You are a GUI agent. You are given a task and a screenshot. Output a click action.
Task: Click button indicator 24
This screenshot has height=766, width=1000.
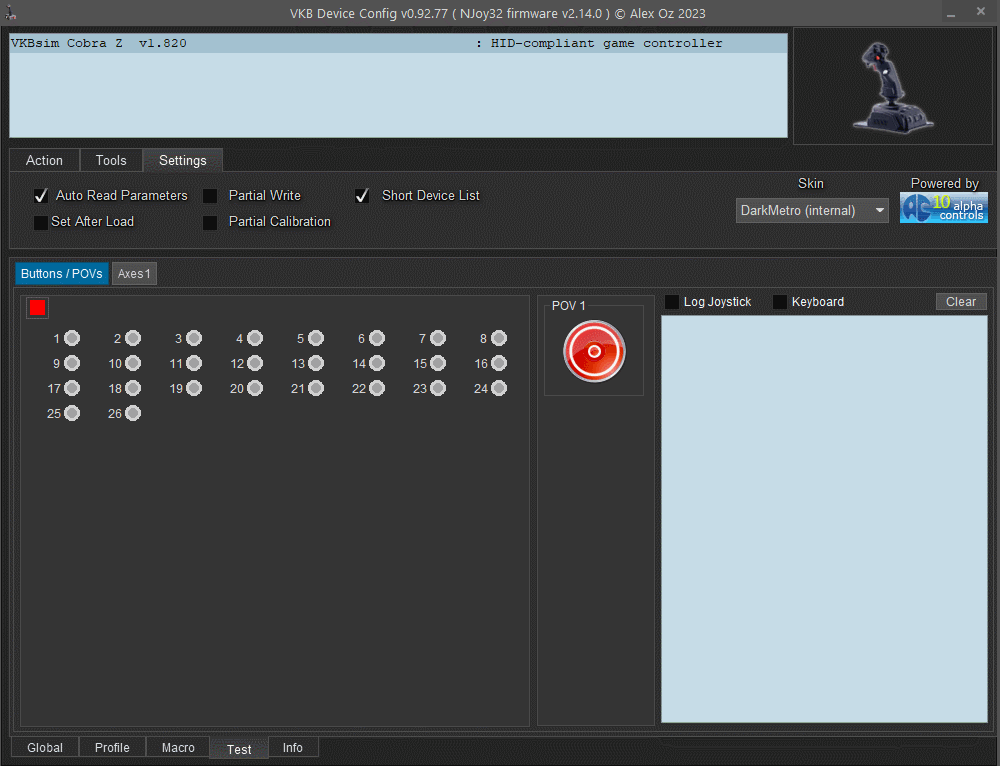[x=499, y=388]
